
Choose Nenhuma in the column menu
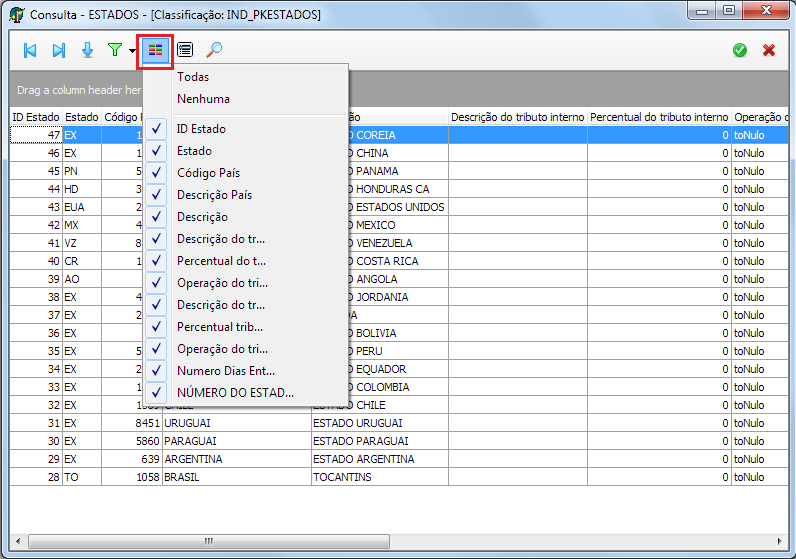(x=203, y=99)
